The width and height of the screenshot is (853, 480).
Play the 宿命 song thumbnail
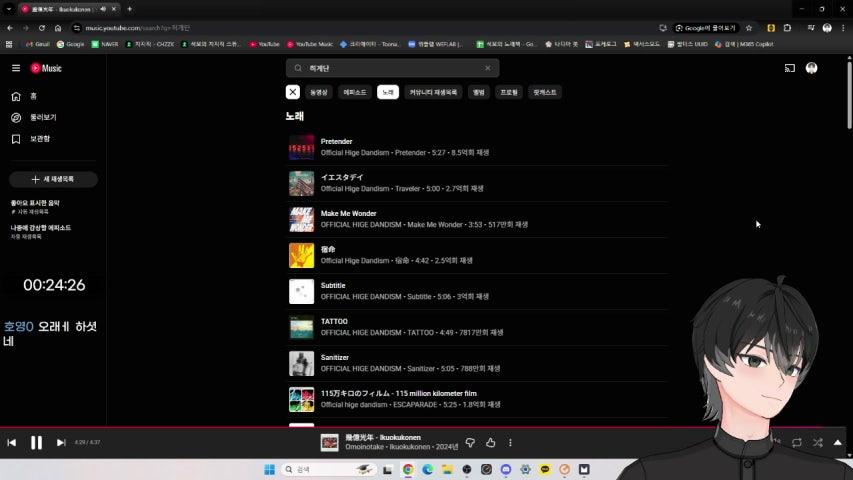click(301, 255)
